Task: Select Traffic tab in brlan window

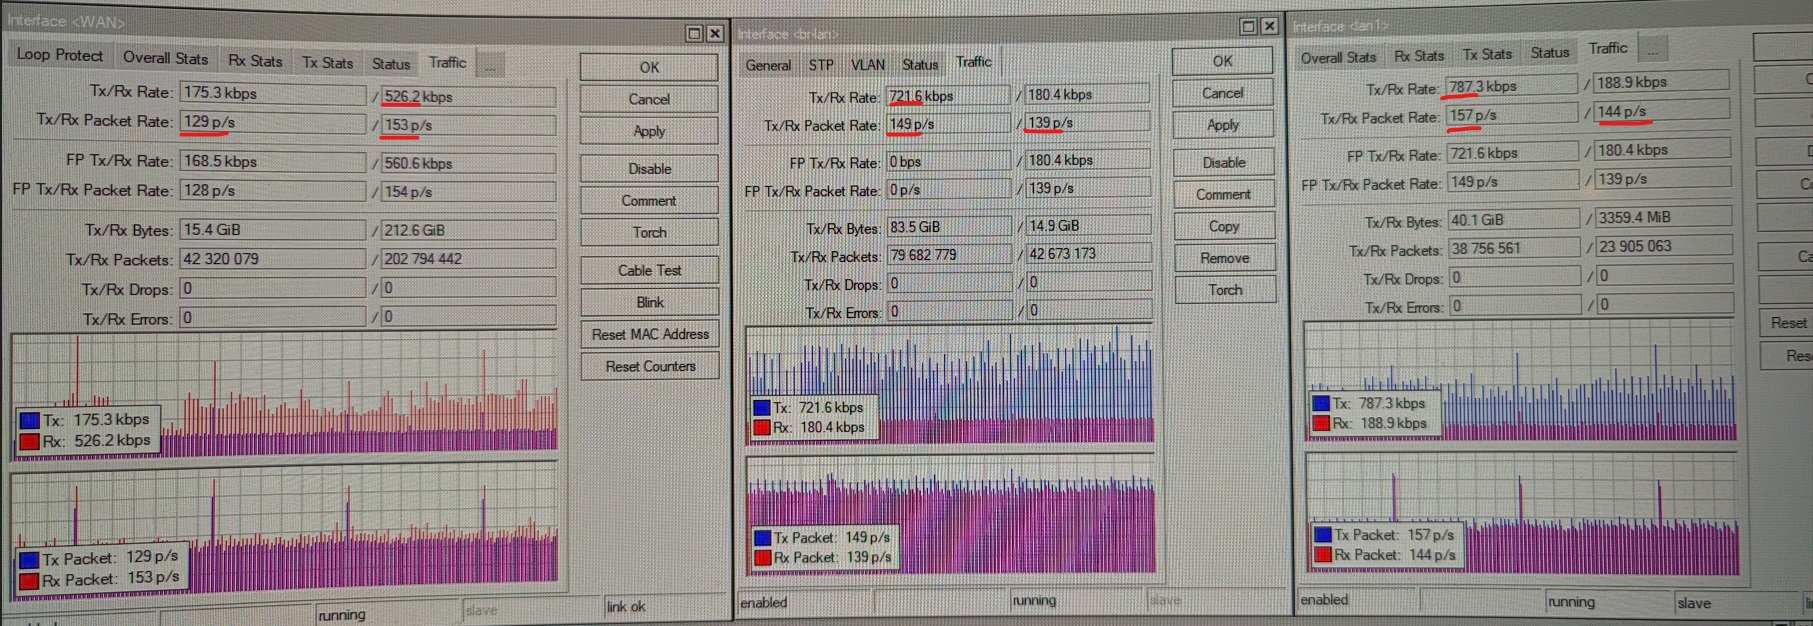Action: click(x=973, y=62)
